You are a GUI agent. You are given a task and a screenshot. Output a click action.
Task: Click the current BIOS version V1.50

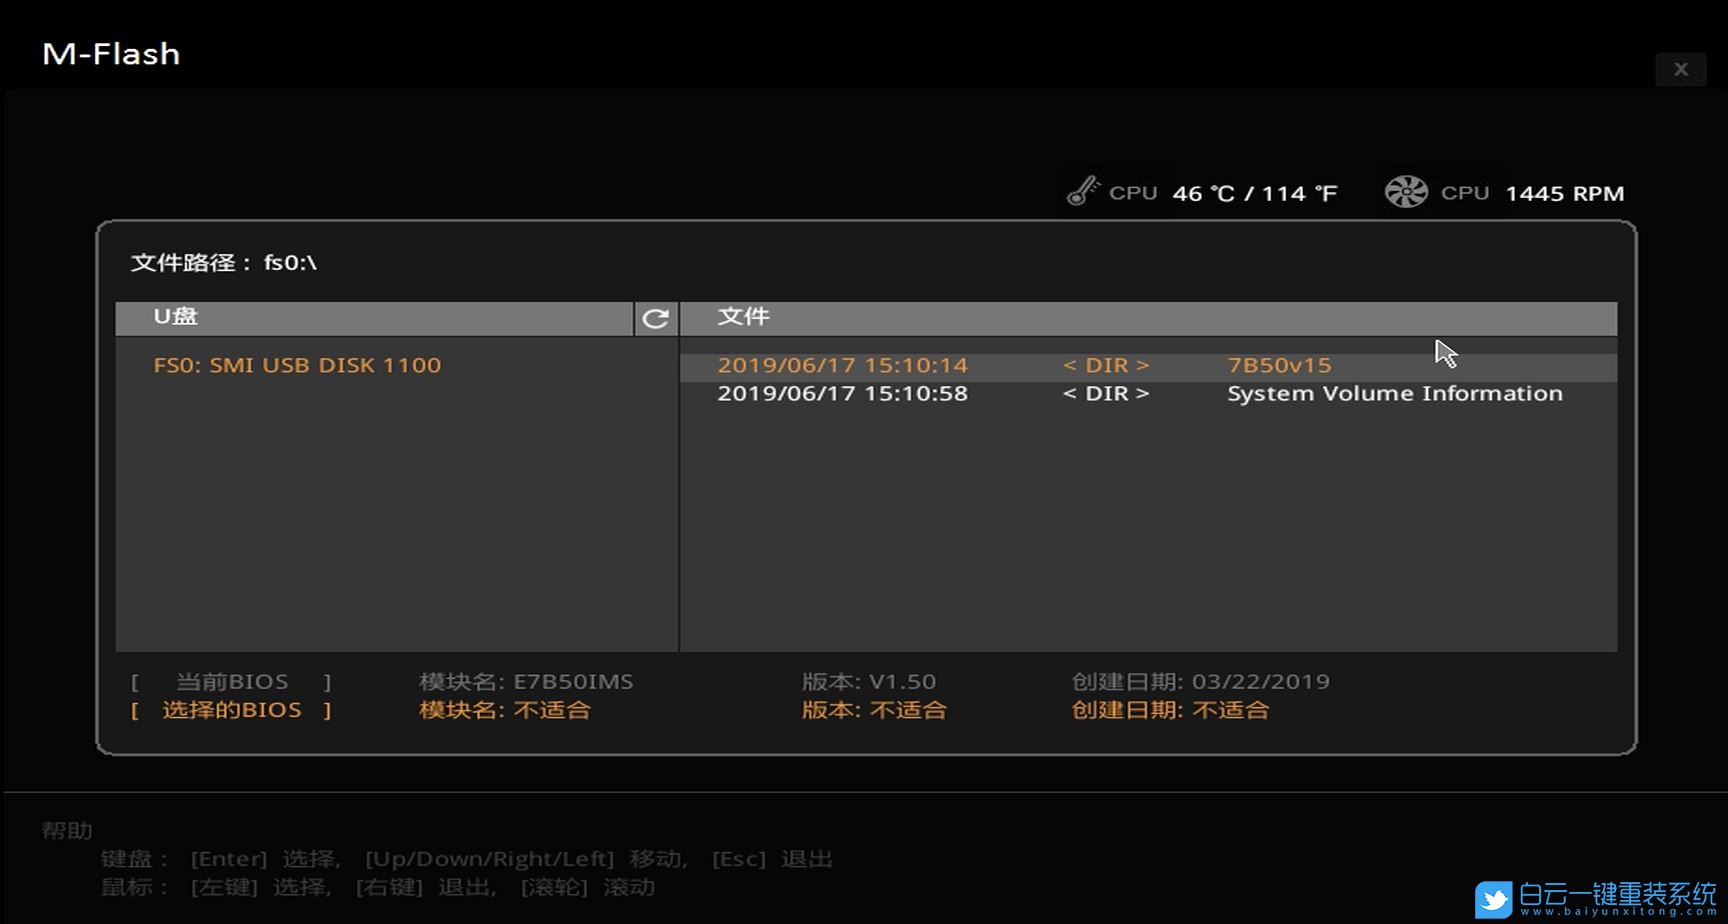(x=902, y=682)
